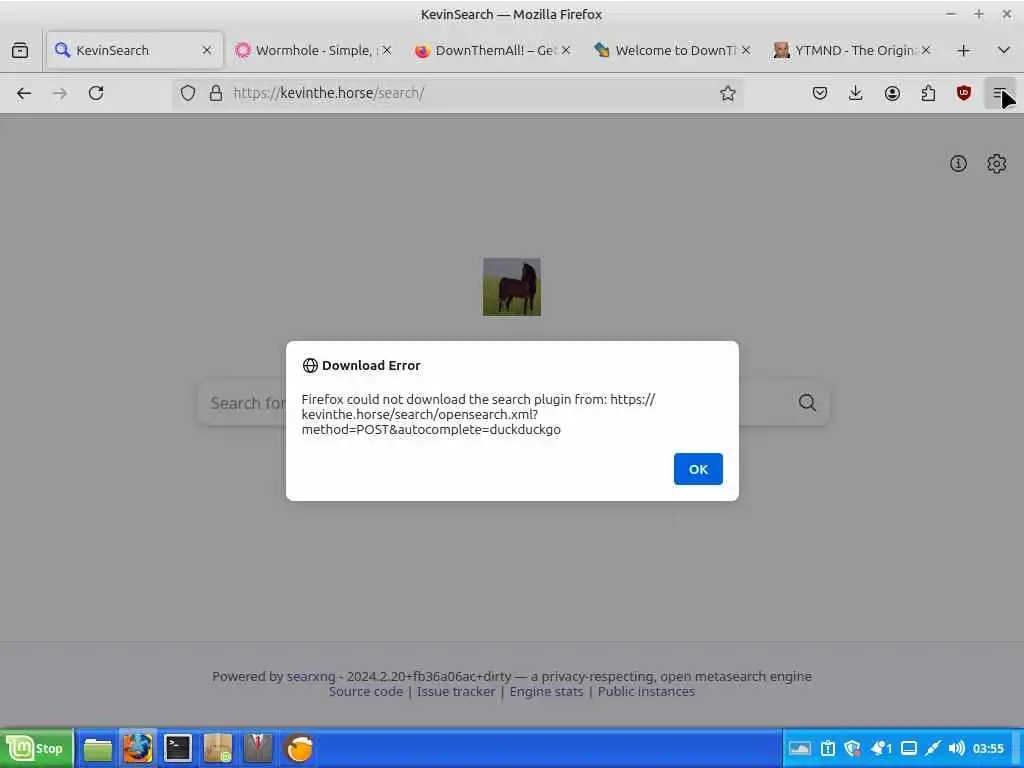Image resolution: width=1024 pixels, height=768 pixels.
Task: Open KevinSearch preferences gear icon
Action: click(x=997, y=163)
